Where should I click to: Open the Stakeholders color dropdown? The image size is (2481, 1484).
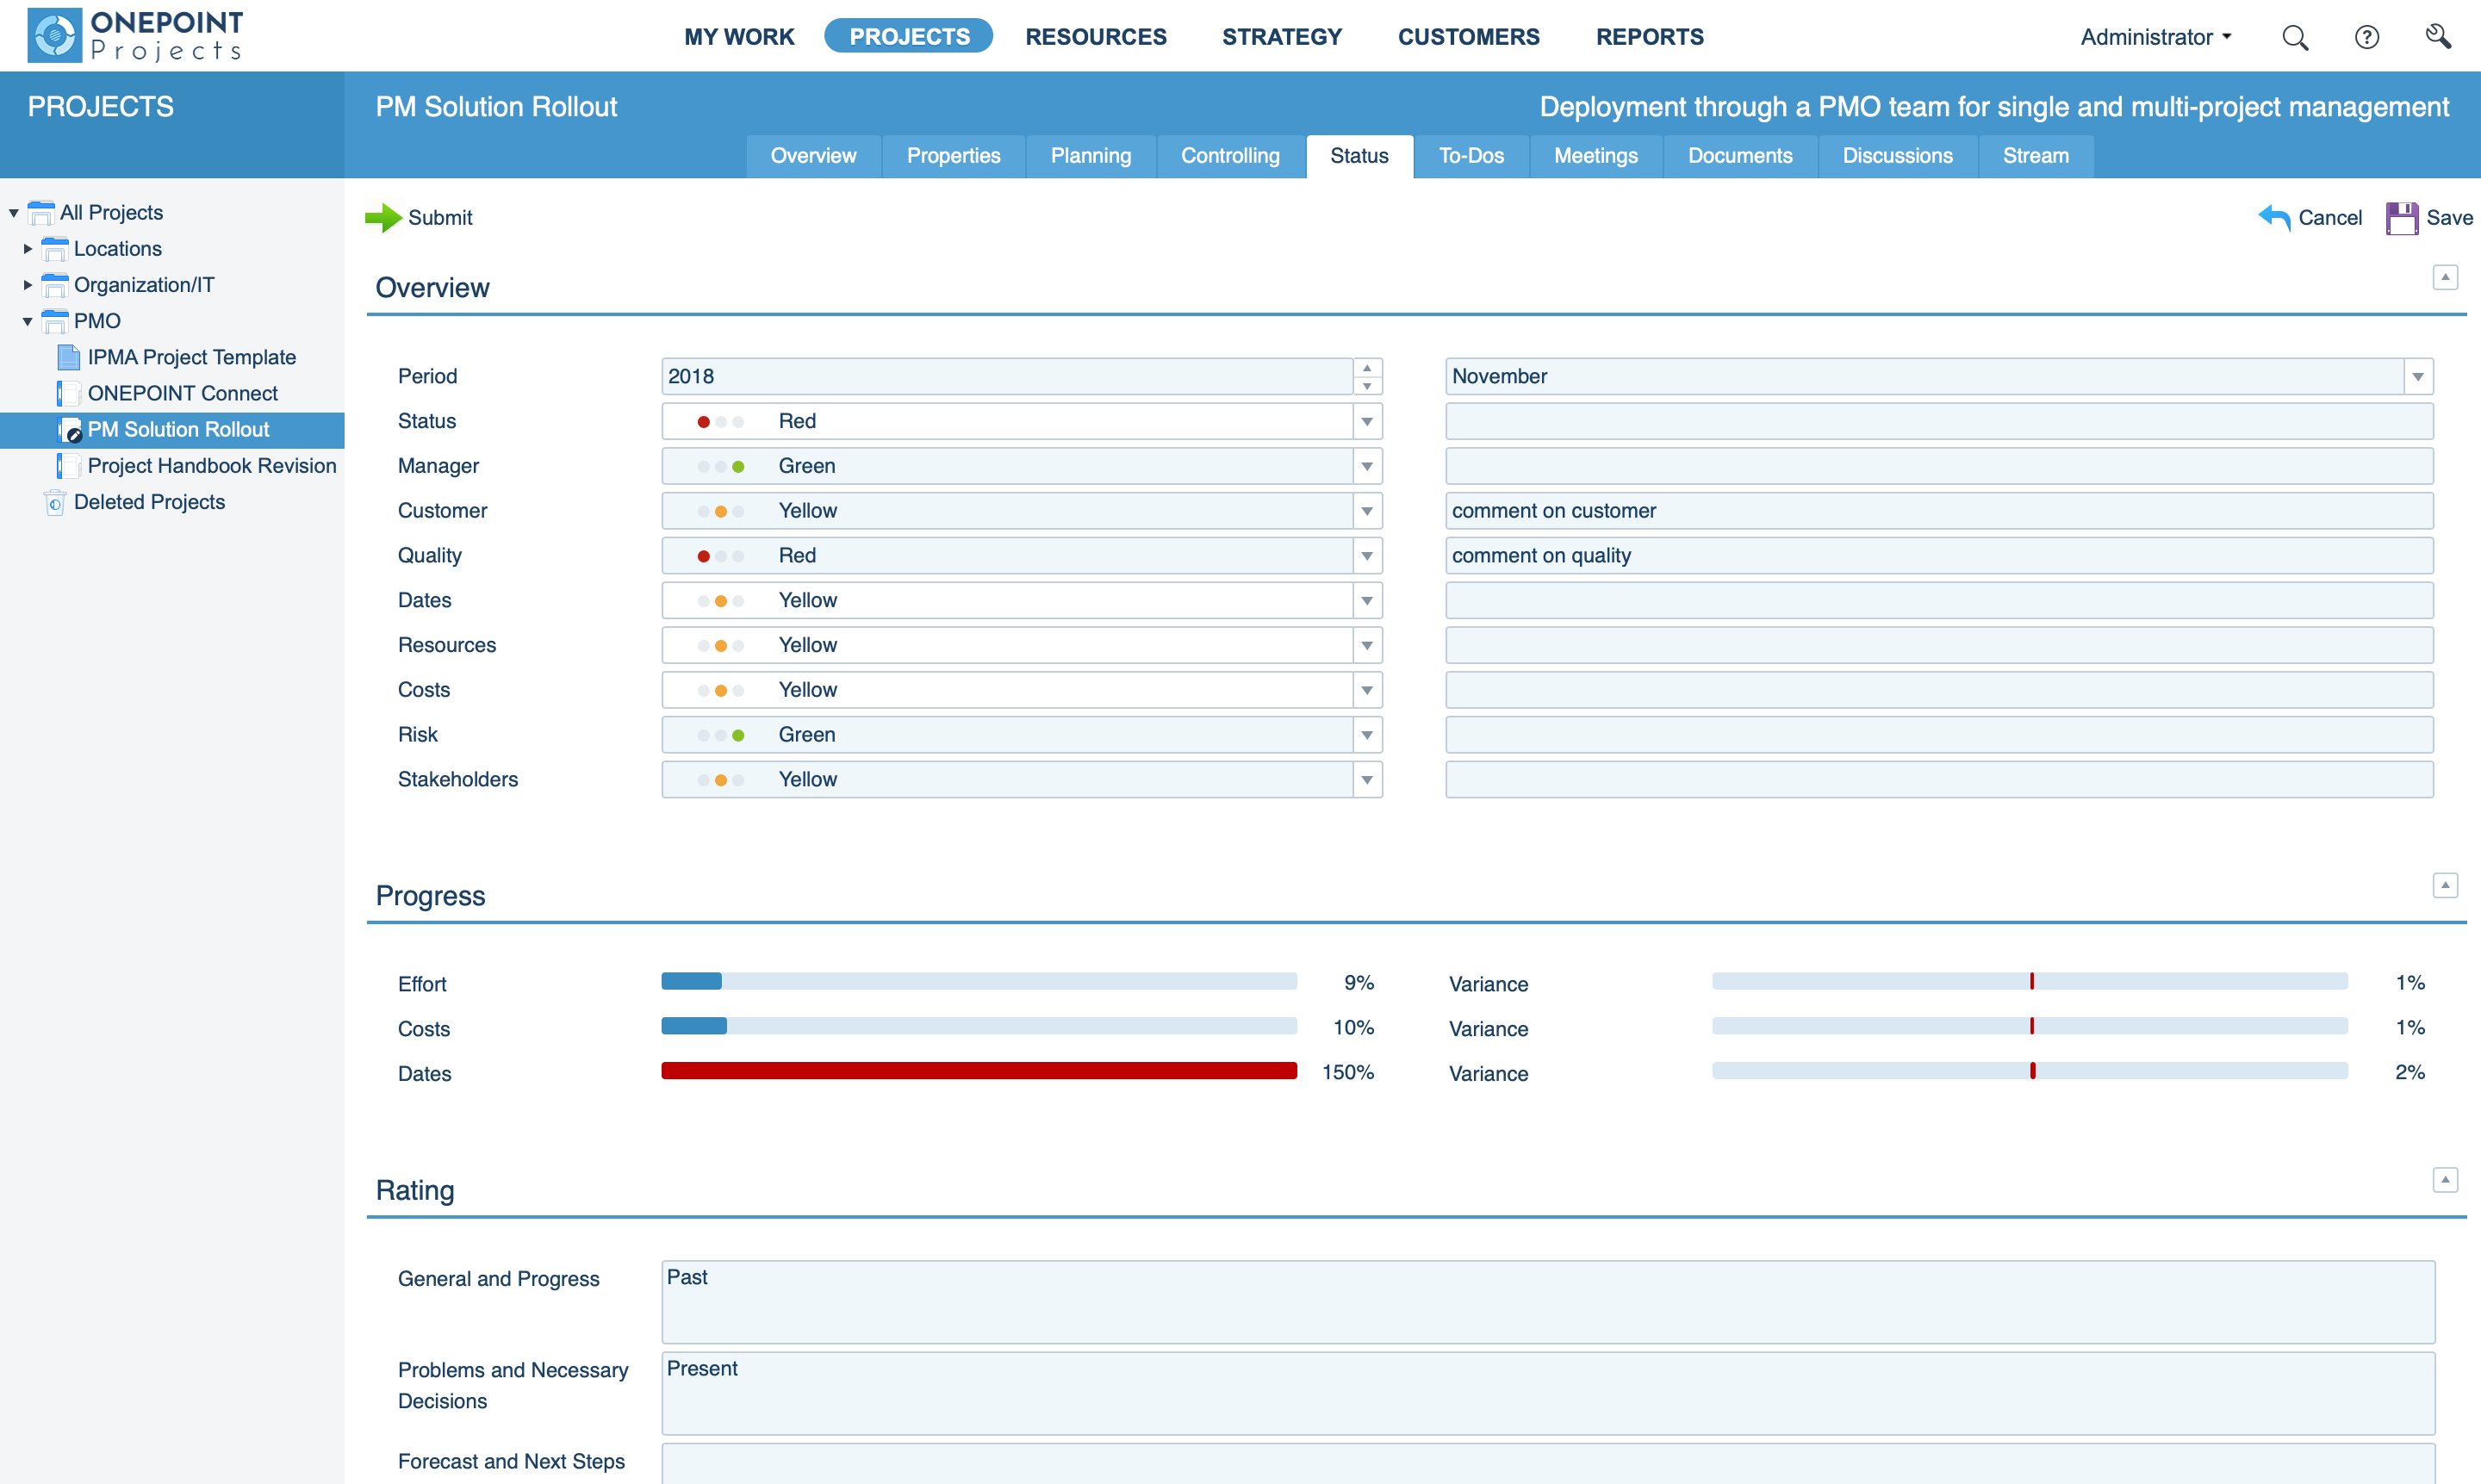click(1367, 780)
